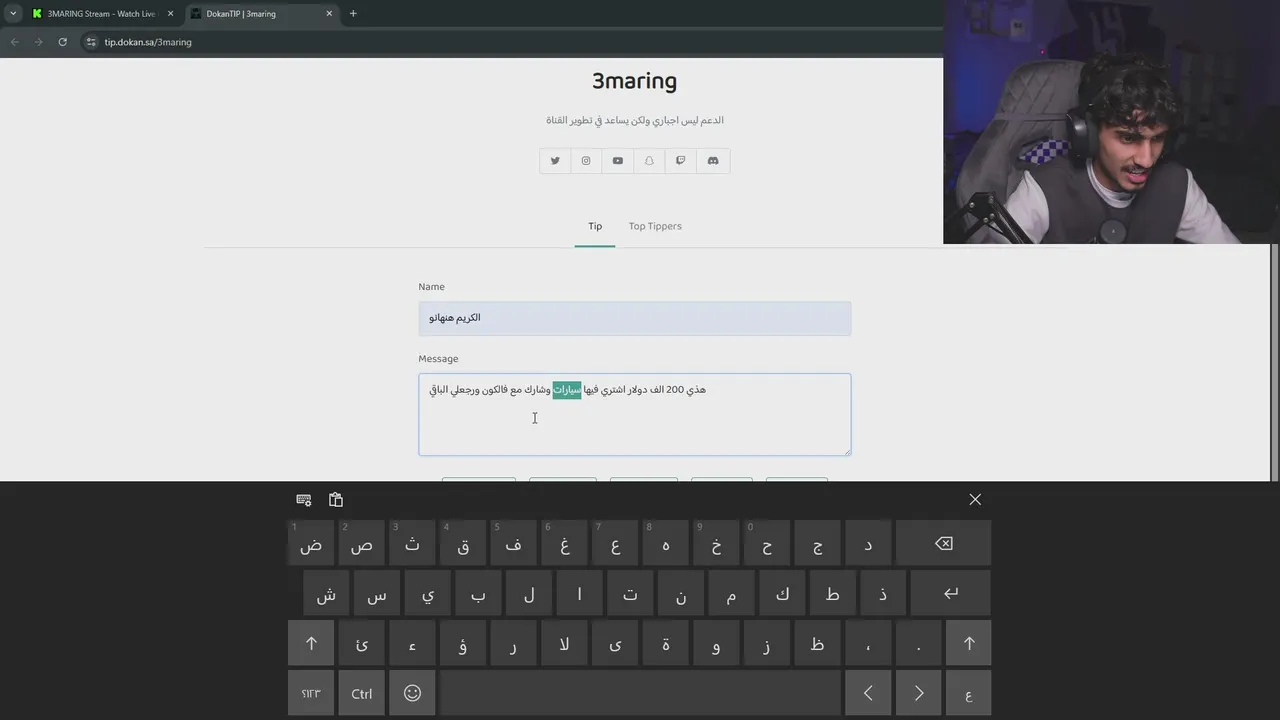1280x720 pixels.
Task: Tap the ف key
Action: [513, 543]
